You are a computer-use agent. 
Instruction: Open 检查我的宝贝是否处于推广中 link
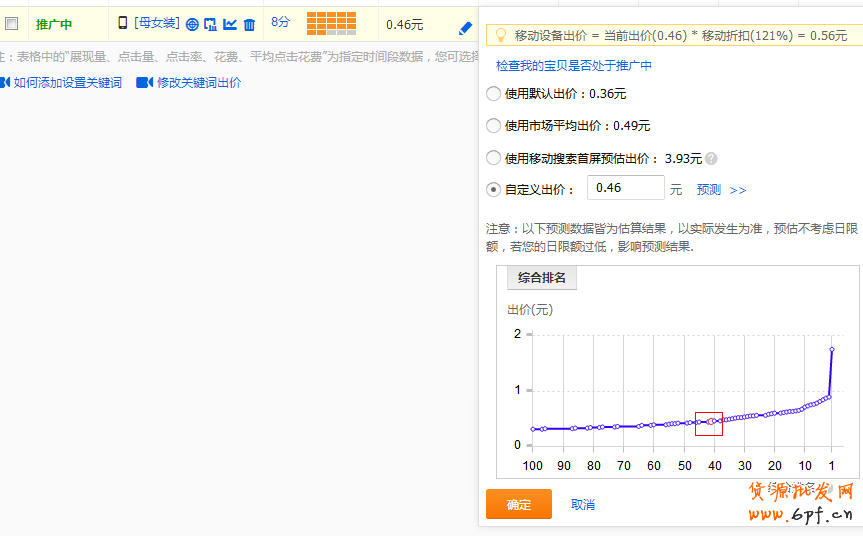point(574,66)
